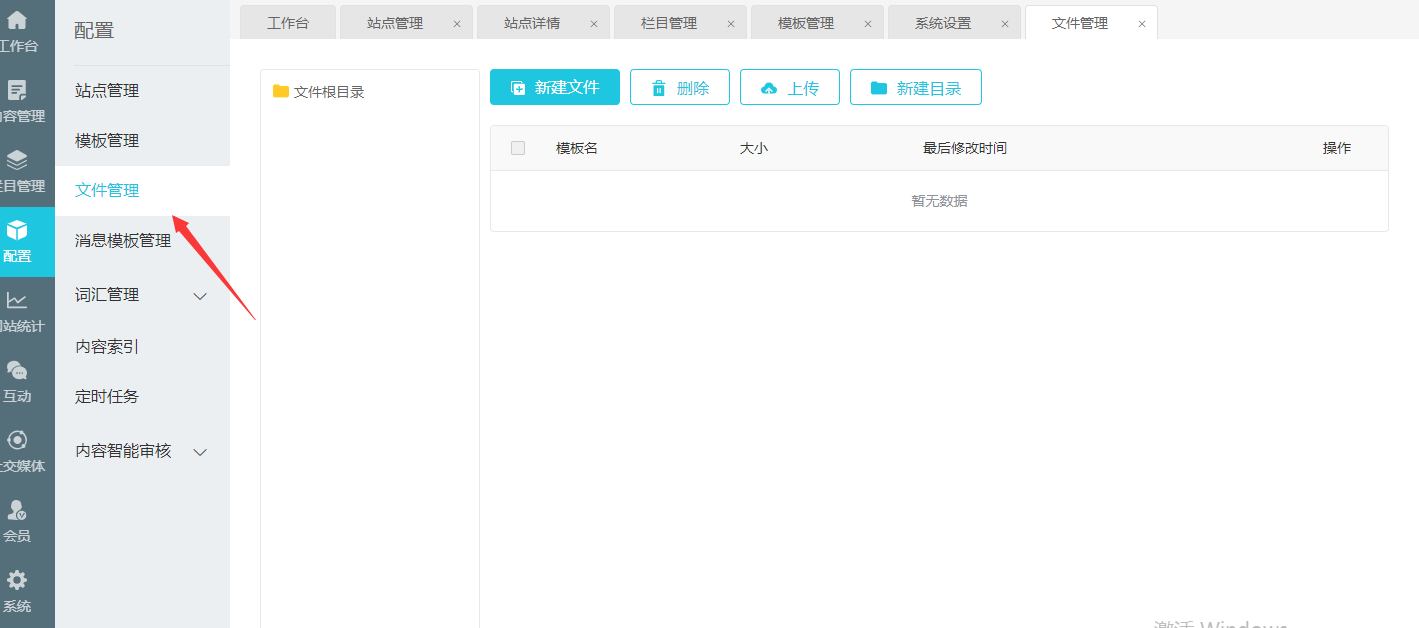Click the 新建文件 button
This screenshot has height=628, width=1419.
[x=555, y=87]
